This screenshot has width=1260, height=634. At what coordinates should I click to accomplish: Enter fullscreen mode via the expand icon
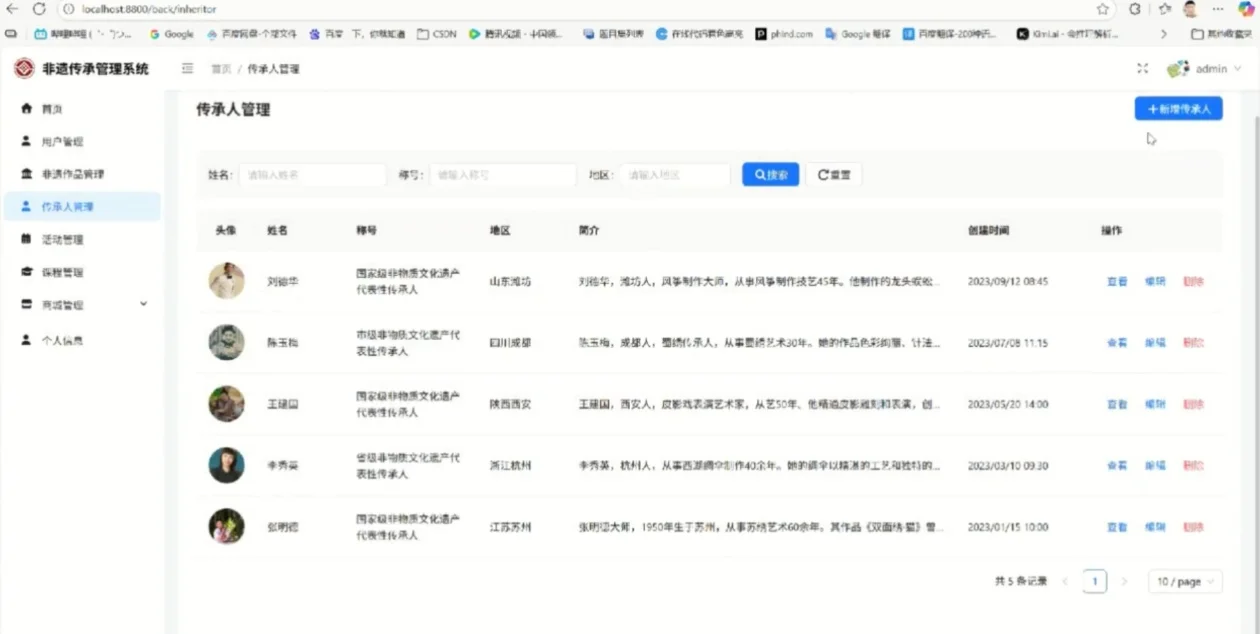tap(1142, 69)
